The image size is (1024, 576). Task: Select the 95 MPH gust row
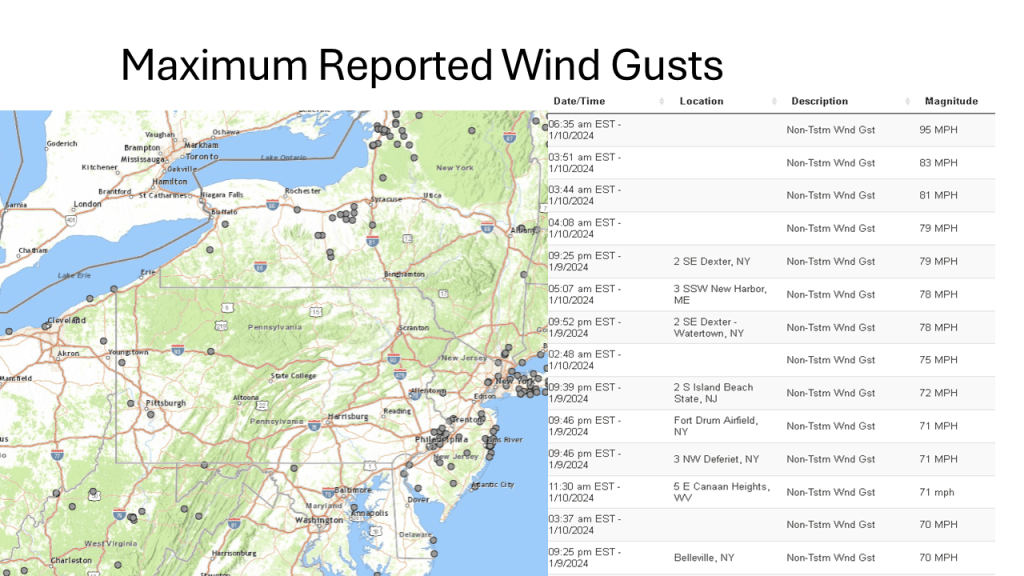pyautogui.click(x=771, y=129)
